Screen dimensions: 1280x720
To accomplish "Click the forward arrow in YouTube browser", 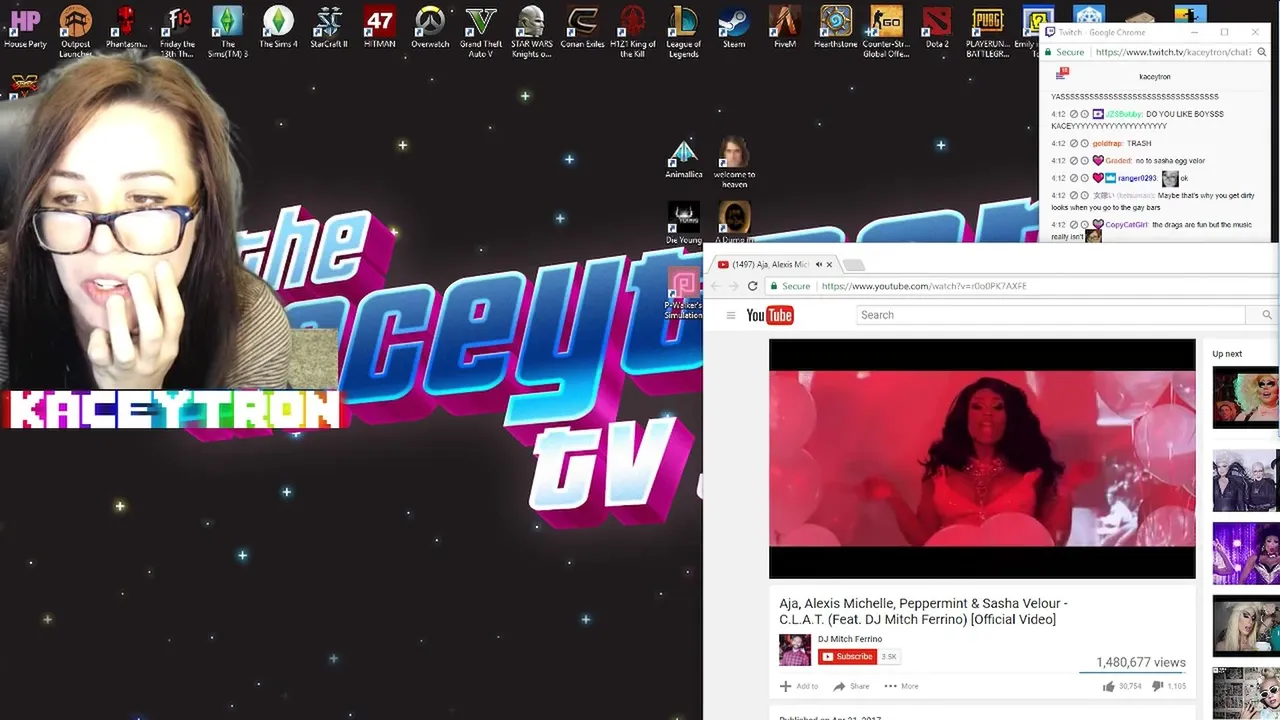I will (x=734, y=286).
